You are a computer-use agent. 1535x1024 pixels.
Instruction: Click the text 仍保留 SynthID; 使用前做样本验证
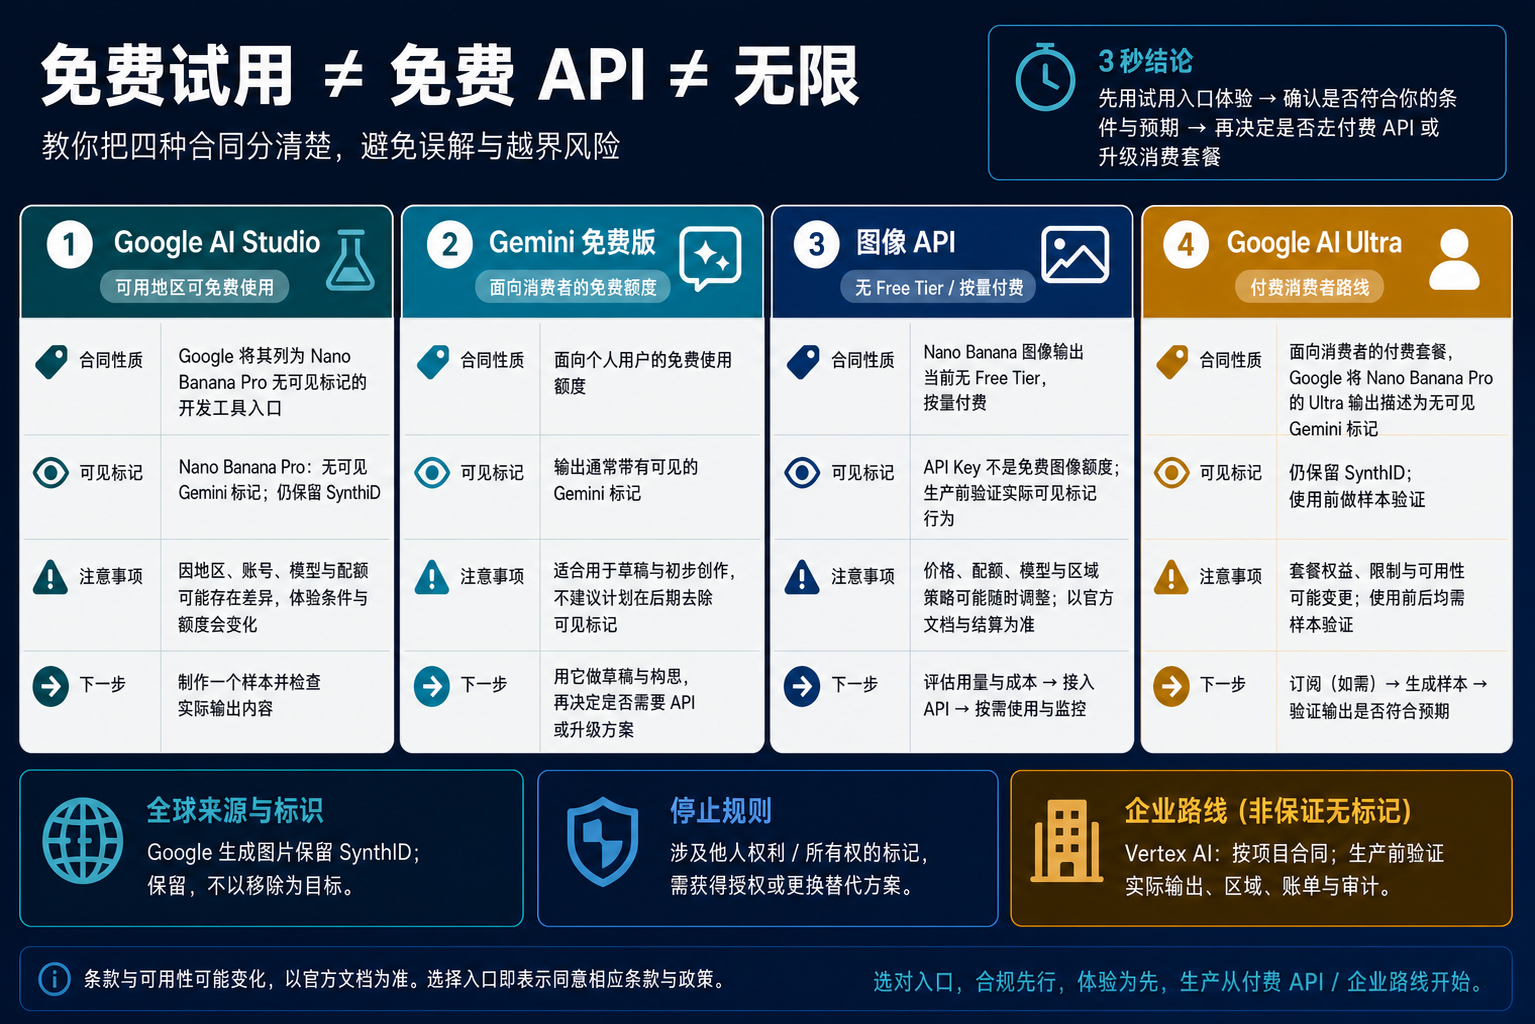pos(1357,486)
